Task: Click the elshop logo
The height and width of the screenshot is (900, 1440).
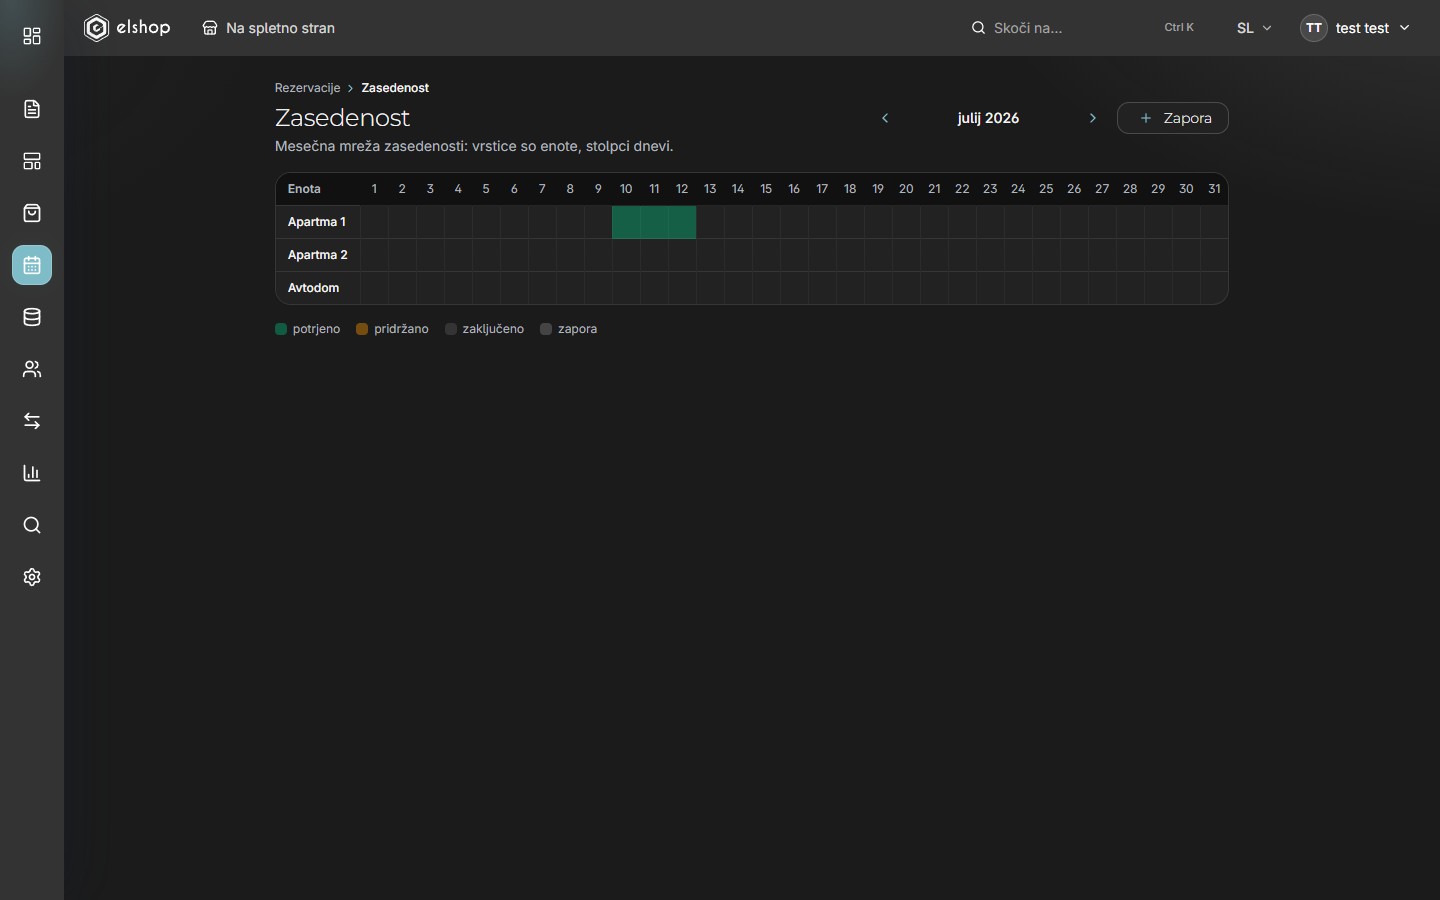Action: click(x=127, y=28)
